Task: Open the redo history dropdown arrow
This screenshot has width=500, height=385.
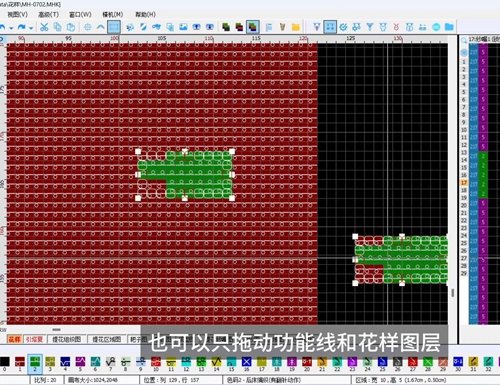Action: click(31, 28)
